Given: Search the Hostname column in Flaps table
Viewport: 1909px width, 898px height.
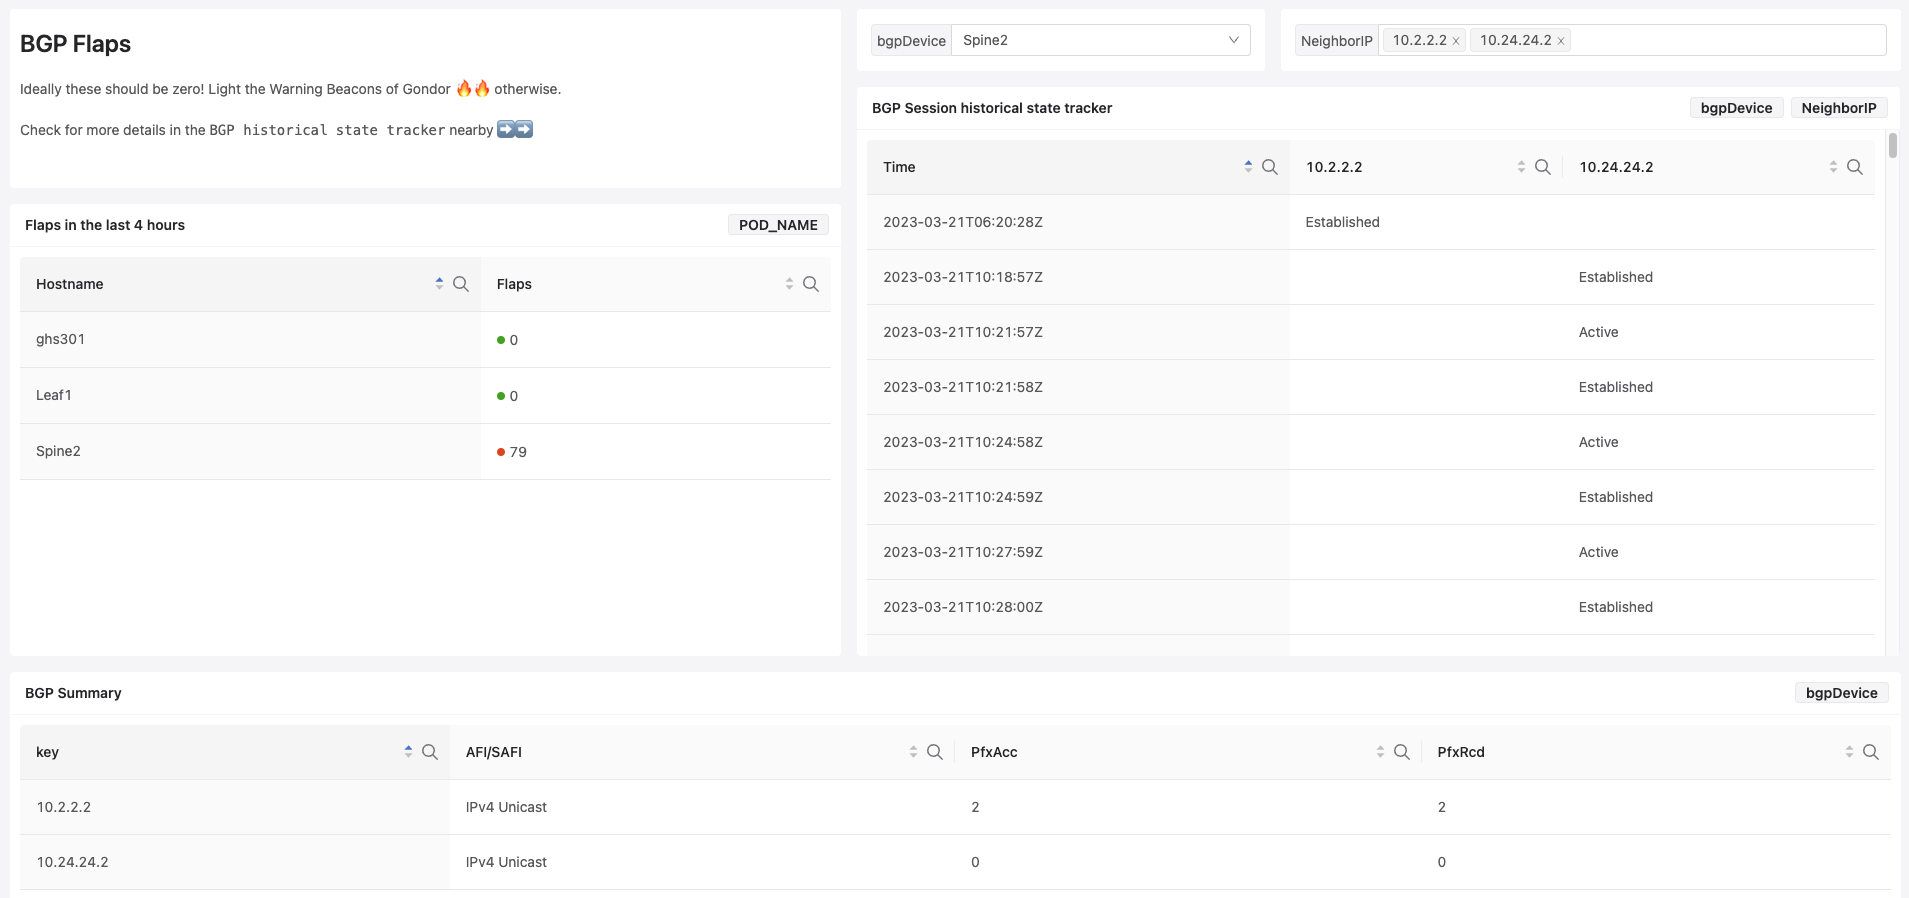Looking at the screenshot, I should coord(461,284).
